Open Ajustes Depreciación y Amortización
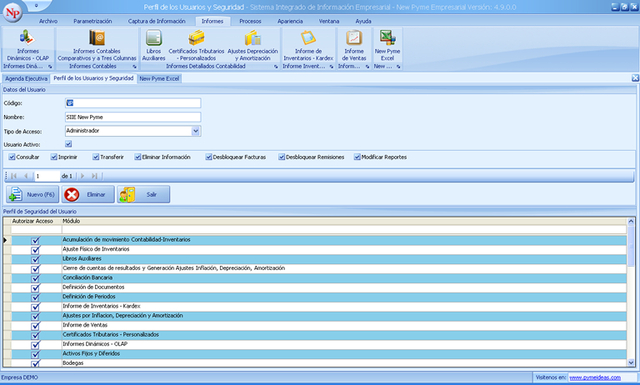Image resolution: width=640 pixels, height=385 pixels. pyautogui.click(x=253, y=45)
